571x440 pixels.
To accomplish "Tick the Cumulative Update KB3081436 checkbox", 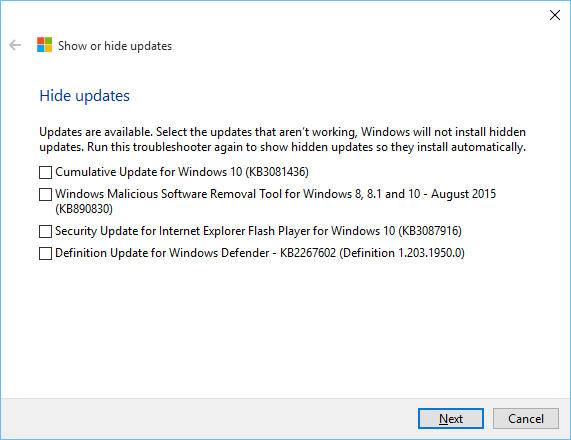I will click(x=45, y=172).
